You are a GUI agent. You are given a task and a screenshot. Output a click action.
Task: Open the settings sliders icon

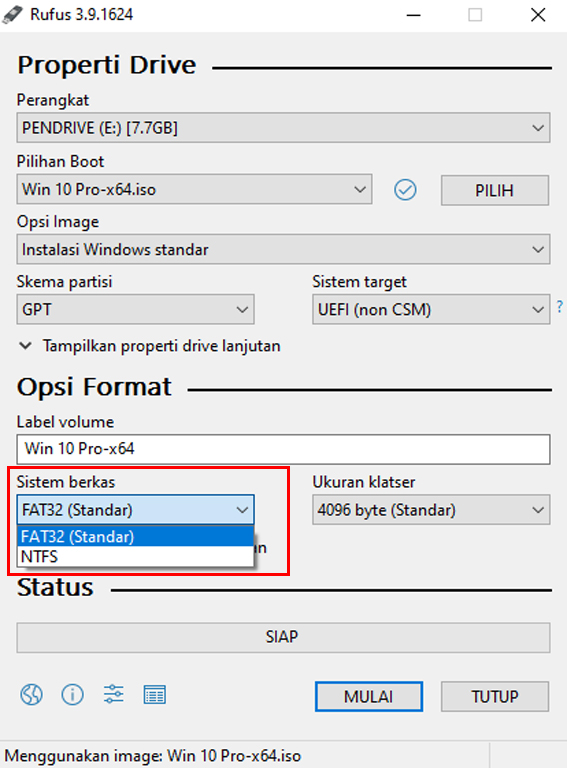click(114, 695)
